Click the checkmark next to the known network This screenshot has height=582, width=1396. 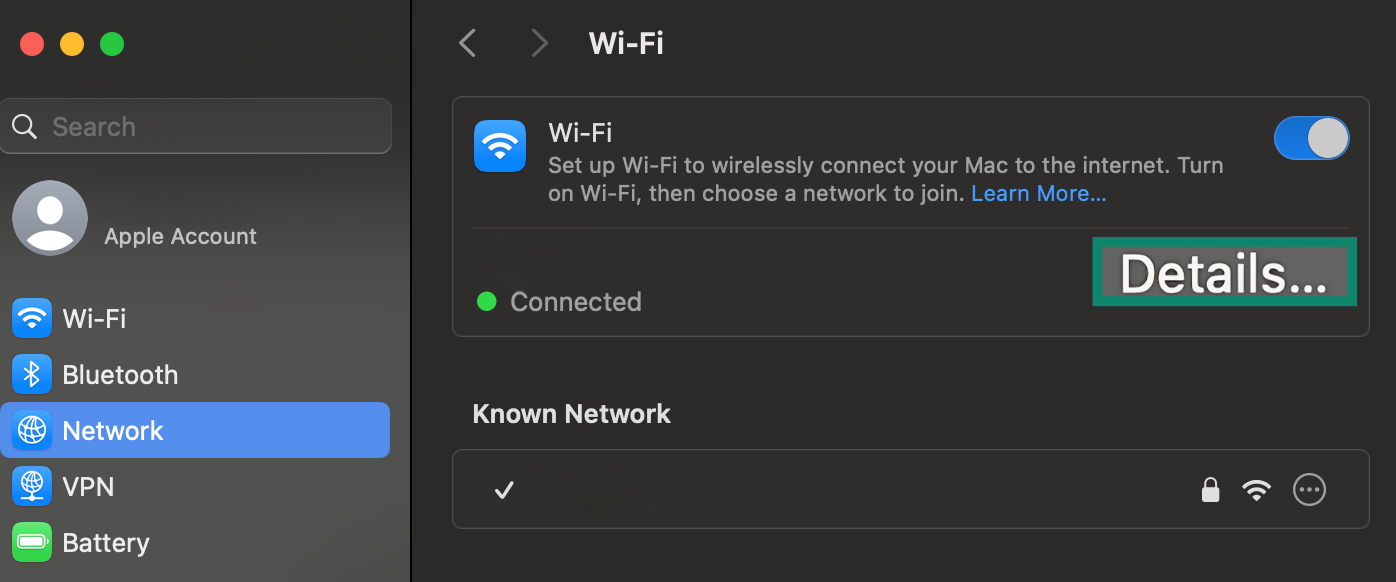504,490
